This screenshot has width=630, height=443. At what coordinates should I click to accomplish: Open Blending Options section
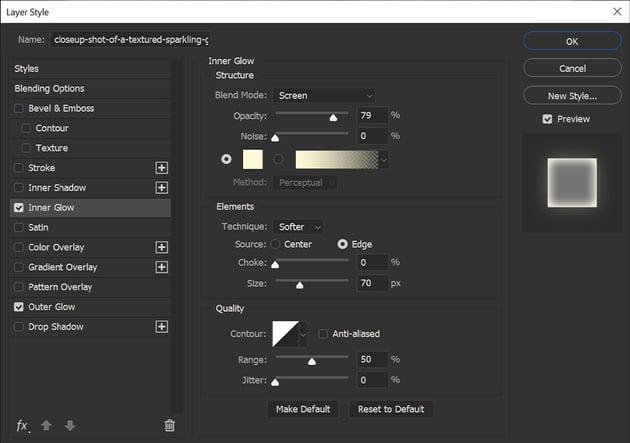click(90, 88)
